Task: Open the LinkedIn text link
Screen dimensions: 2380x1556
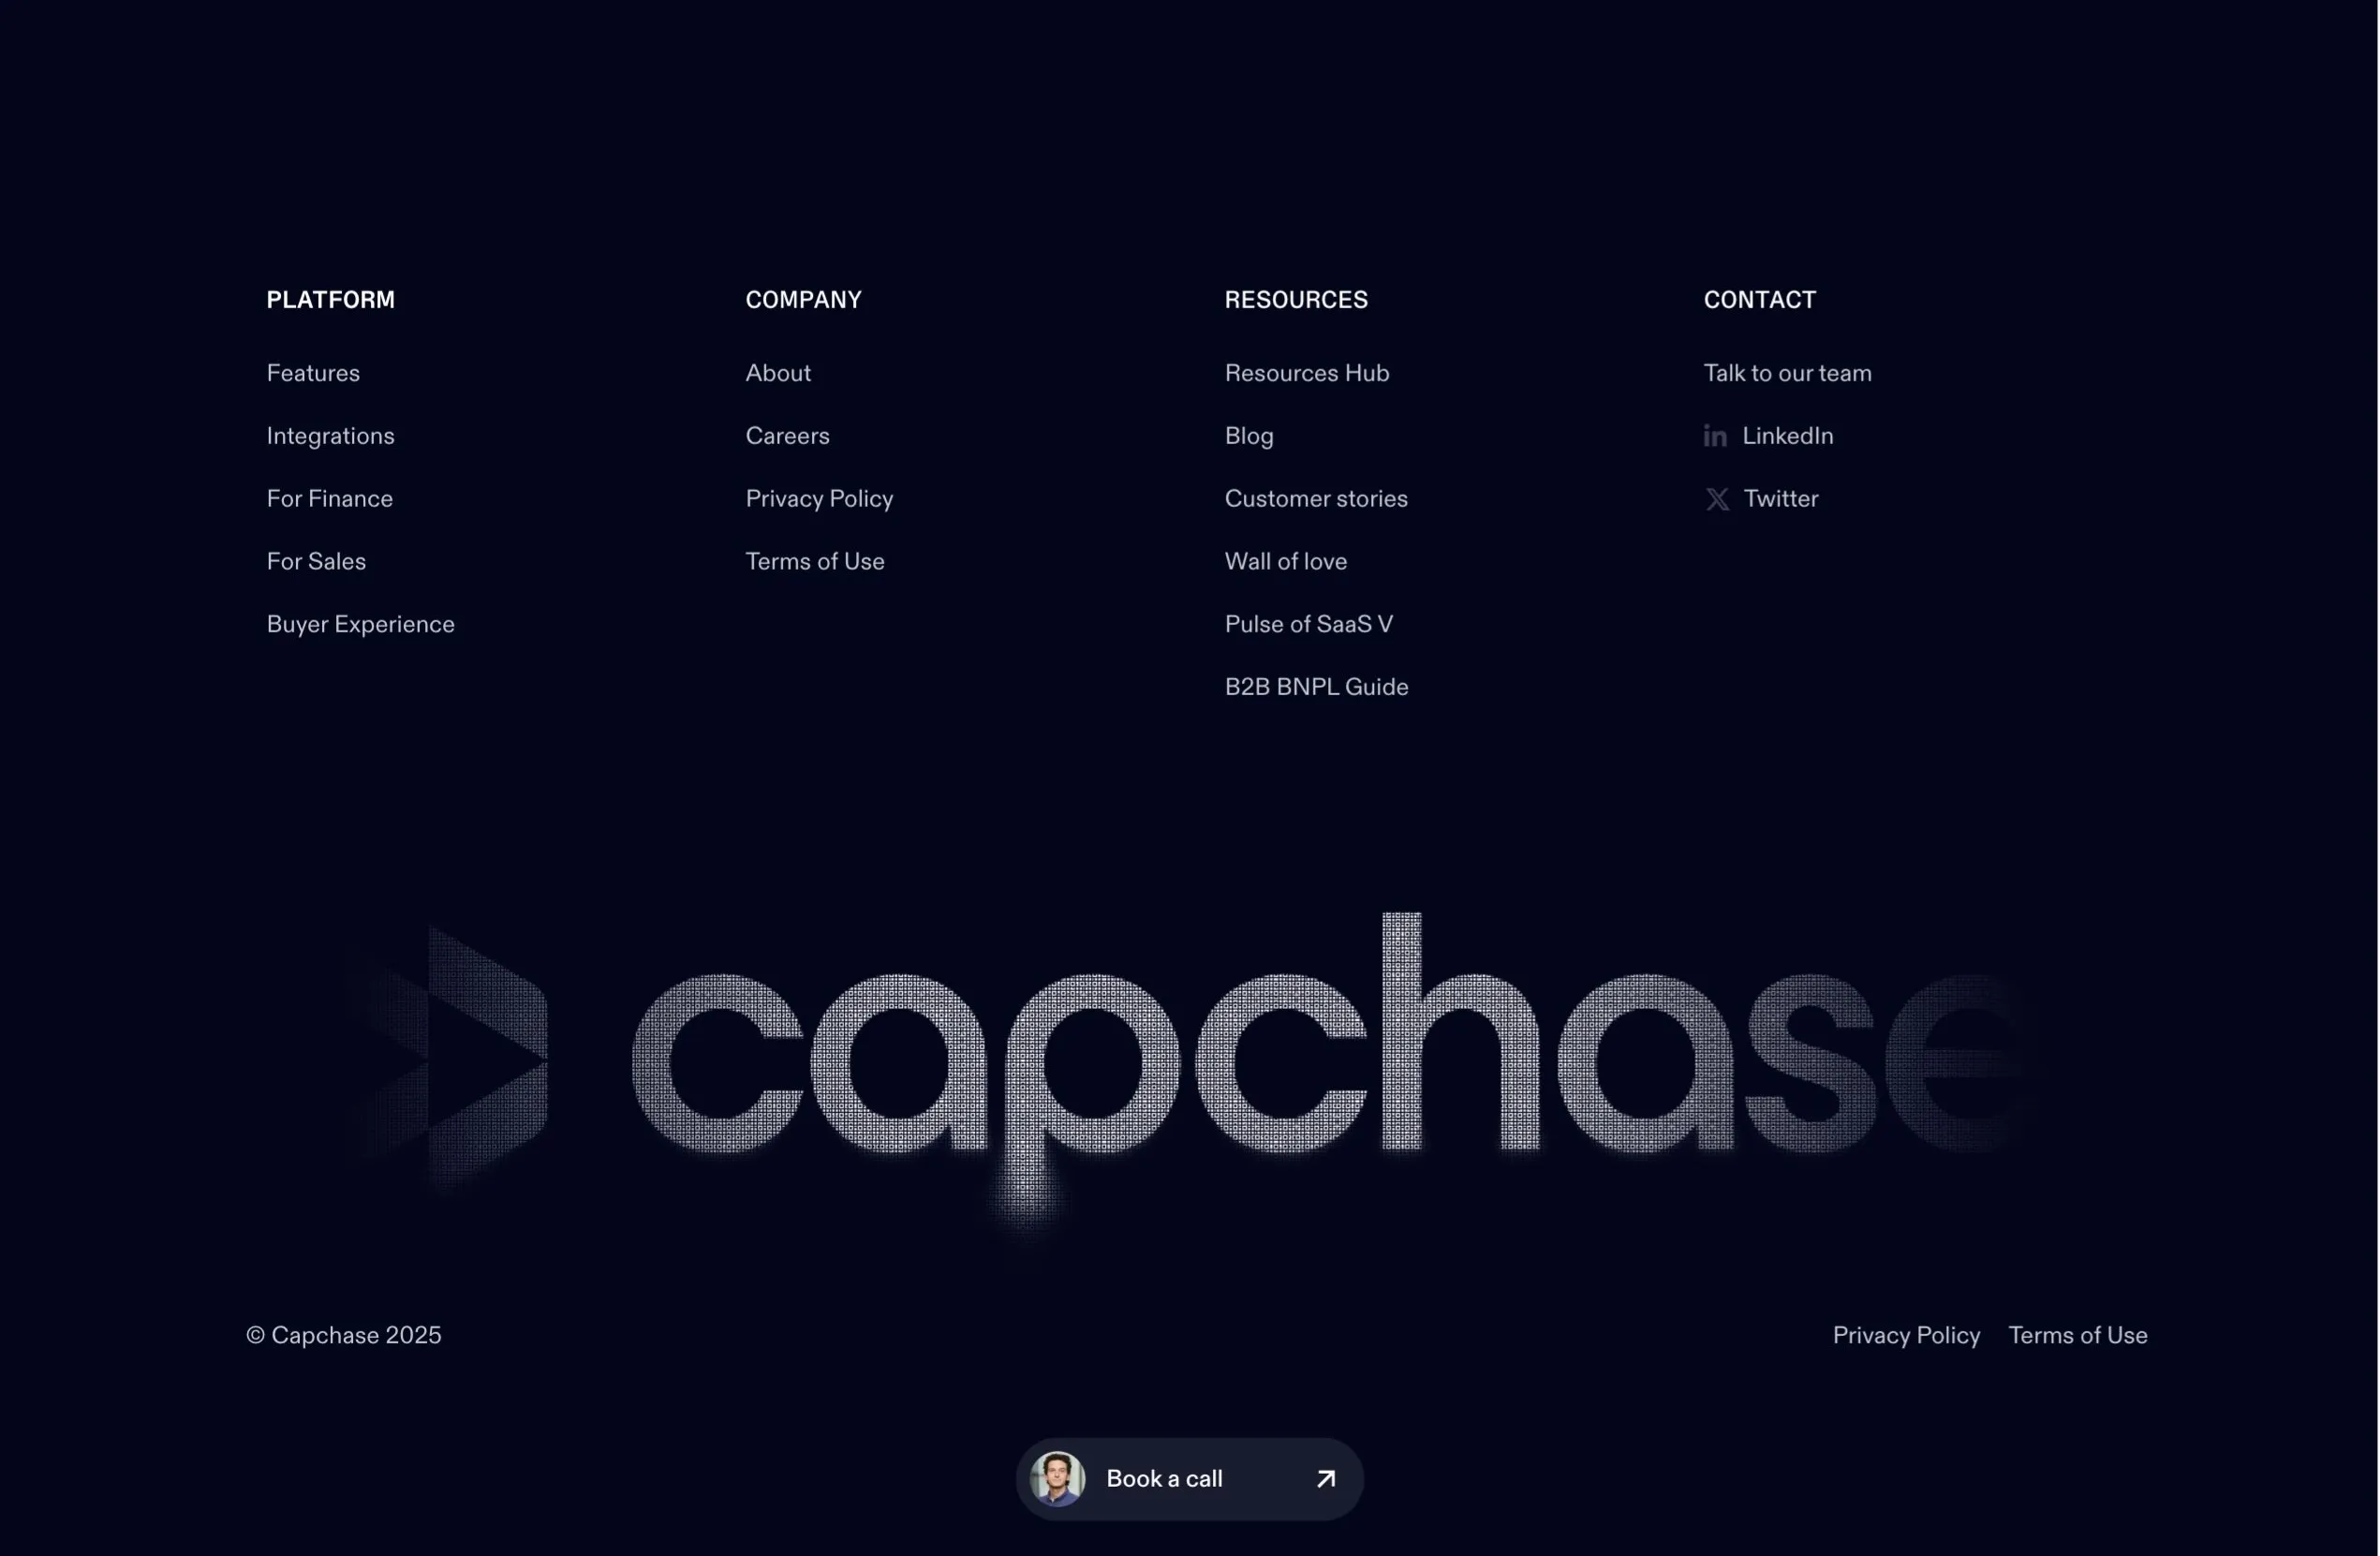Action: click(1788, 436)
